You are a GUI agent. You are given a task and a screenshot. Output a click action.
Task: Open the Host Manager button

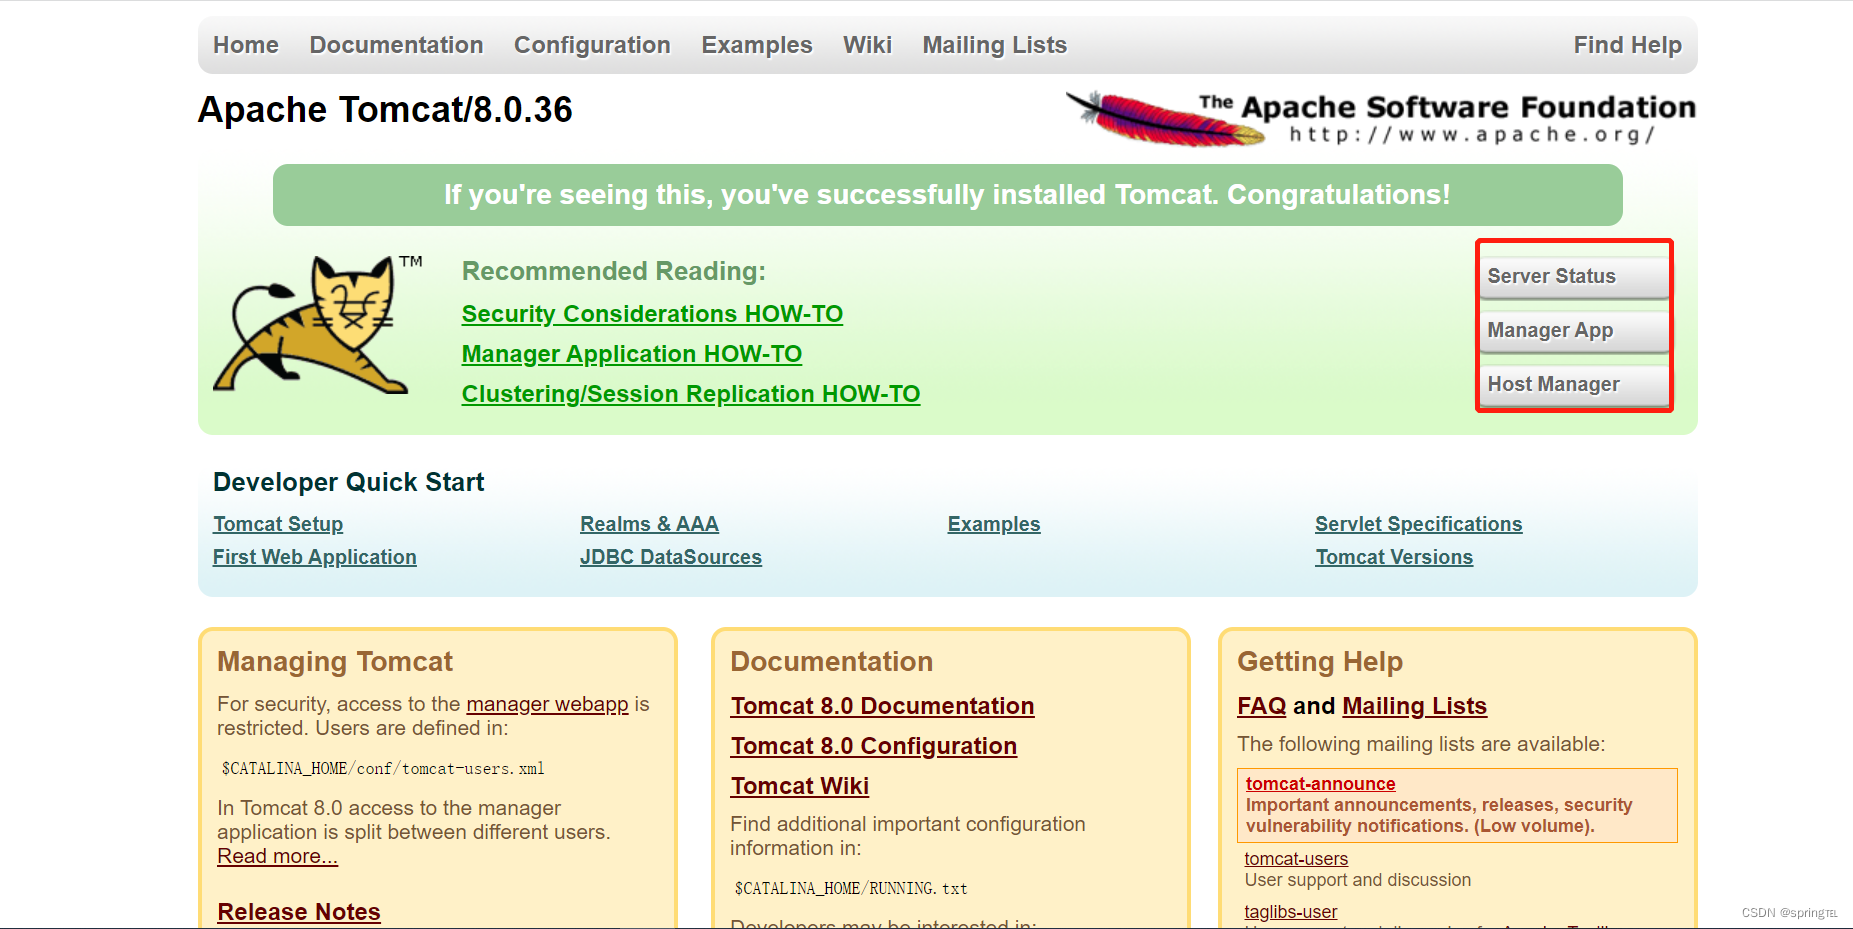click(x=1574, y=385)
